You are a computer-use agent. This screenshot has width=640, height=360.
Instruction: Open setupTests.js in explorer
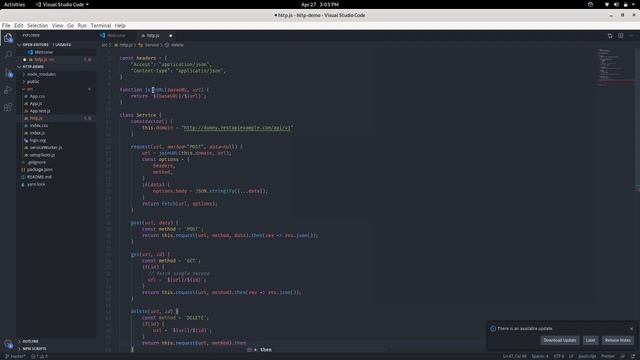pyautogui.click(x=42, y=155)
